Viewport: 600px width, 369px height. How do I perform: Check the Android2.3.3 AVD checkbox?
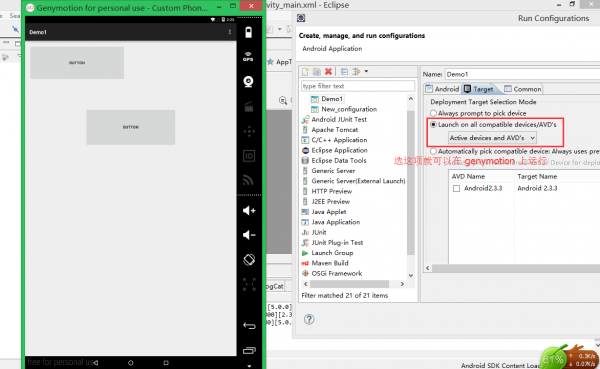click(x=456, y=188)
